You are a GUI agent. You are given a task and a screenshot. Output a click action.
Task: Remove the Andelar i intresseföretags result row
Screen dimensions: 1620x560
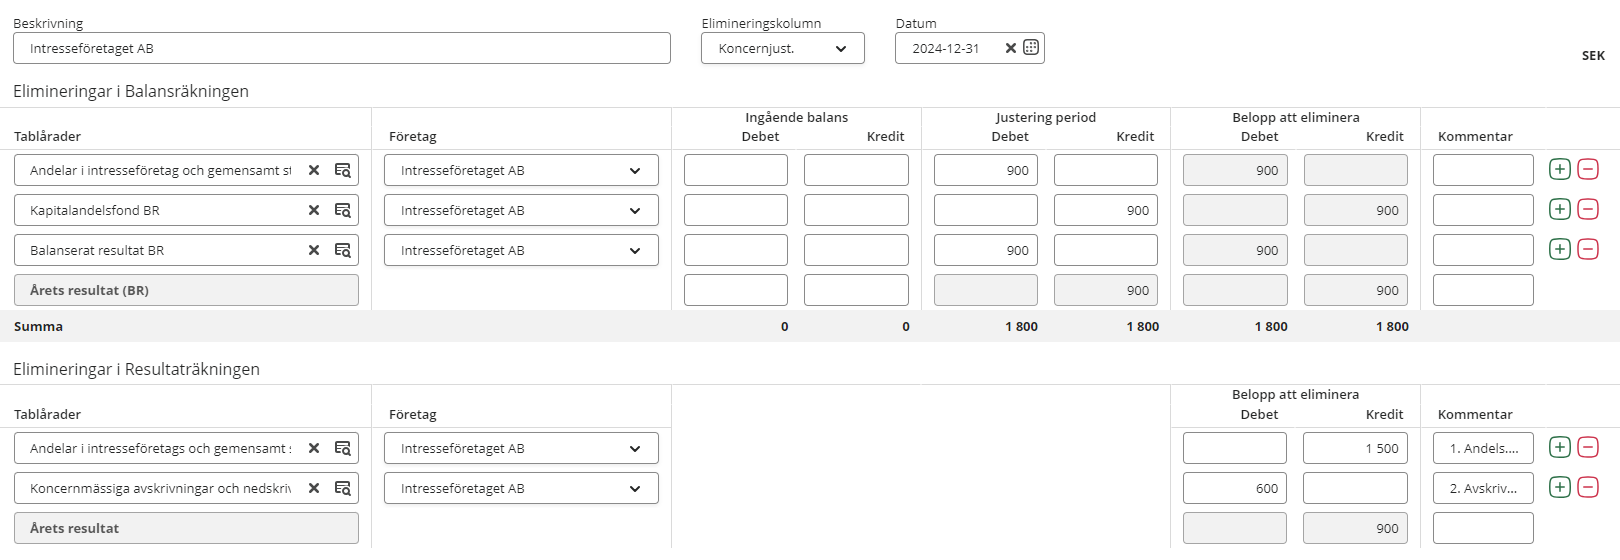click(x=1588, y=447)
